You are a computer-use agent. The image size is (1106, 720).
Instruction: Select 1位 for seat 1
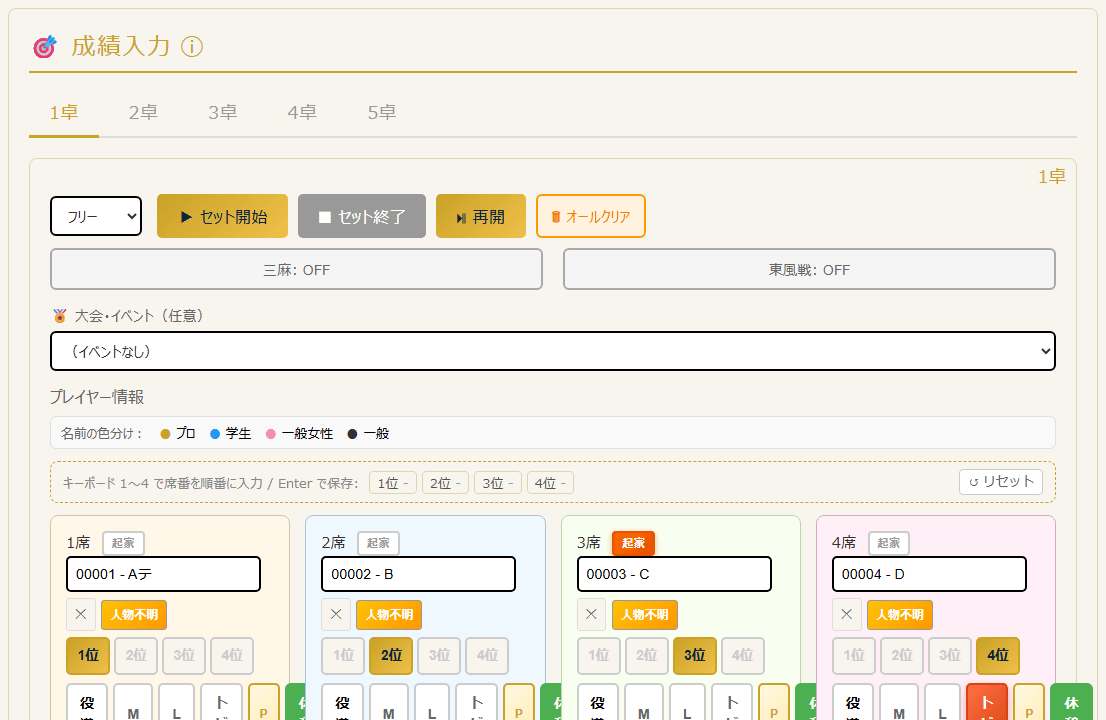tap(88, 656)
